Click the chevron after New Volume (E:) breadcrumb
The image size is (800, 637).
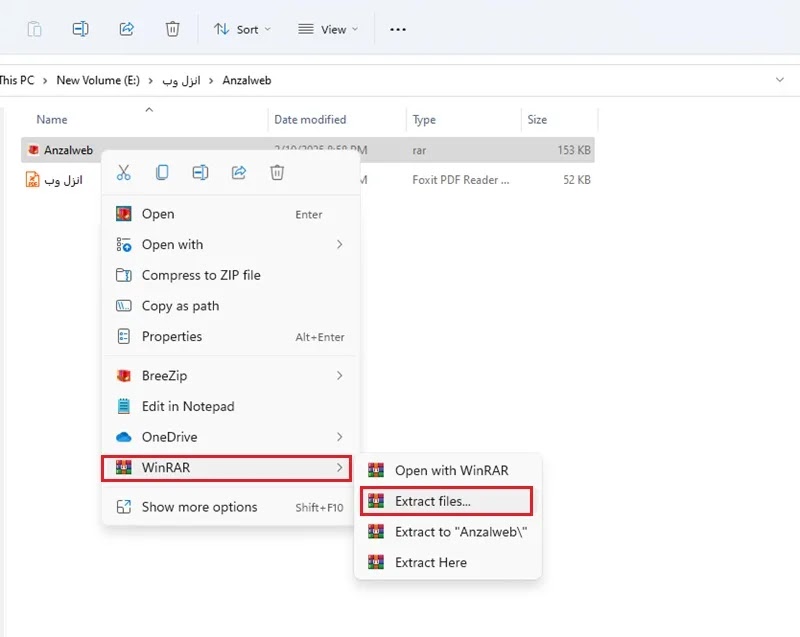tap(151, 81)
